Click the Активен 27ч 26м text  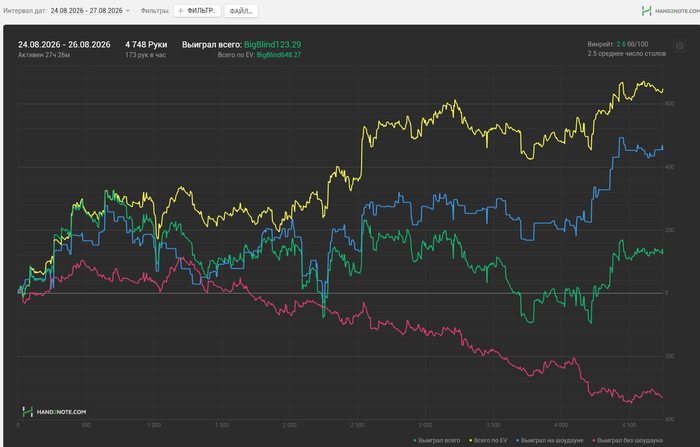click(44, 55)
